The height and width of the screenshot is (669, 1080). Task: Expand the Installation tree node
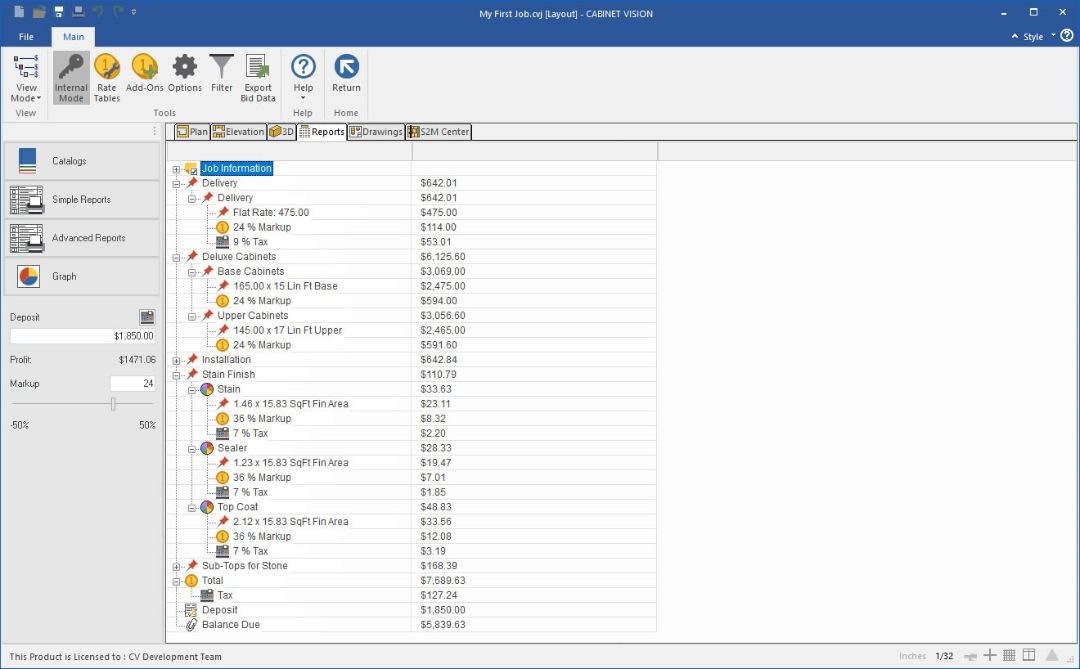(x=176, y=360)
